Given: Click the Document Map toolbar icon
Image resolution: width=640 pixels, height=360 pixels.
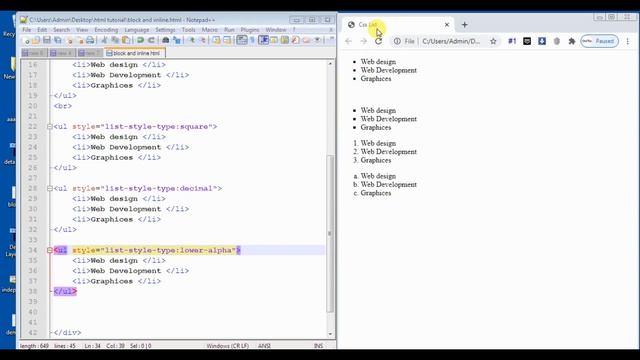Looking at the screenshot, I should 284,40.
